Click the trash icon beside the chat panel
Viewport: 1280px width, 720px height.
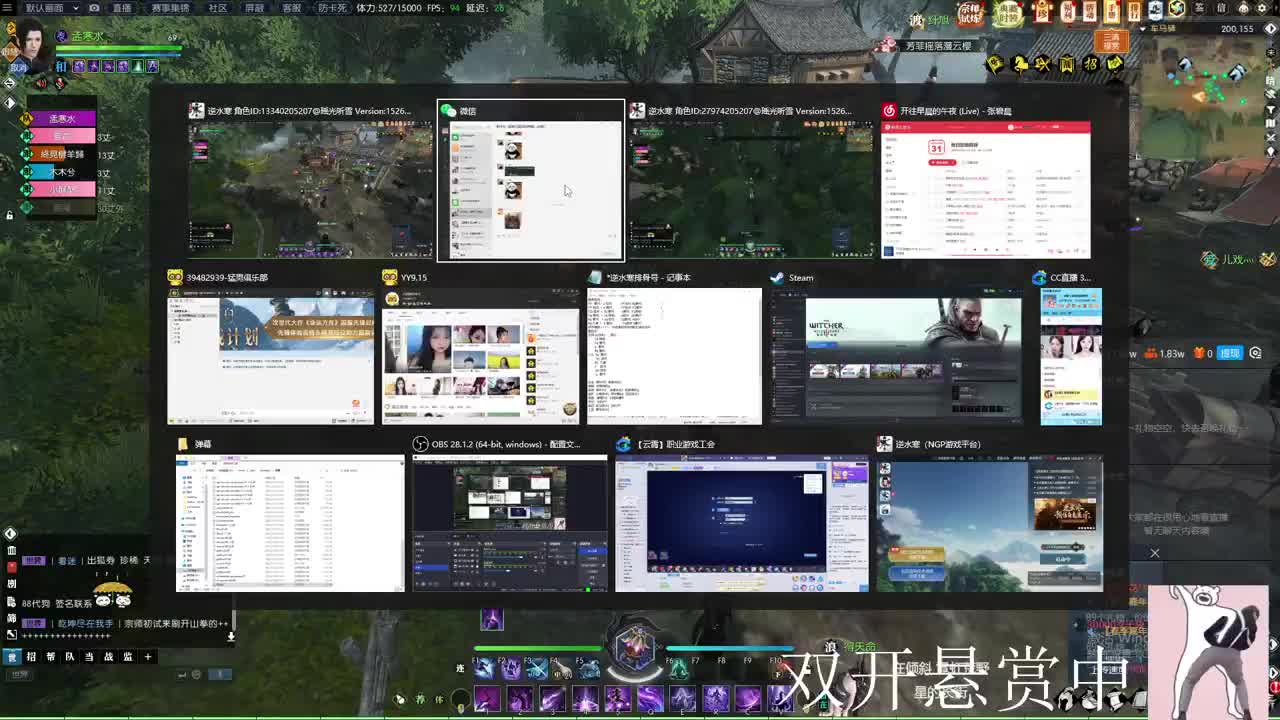pyautogui.click(x=11, y=551)
